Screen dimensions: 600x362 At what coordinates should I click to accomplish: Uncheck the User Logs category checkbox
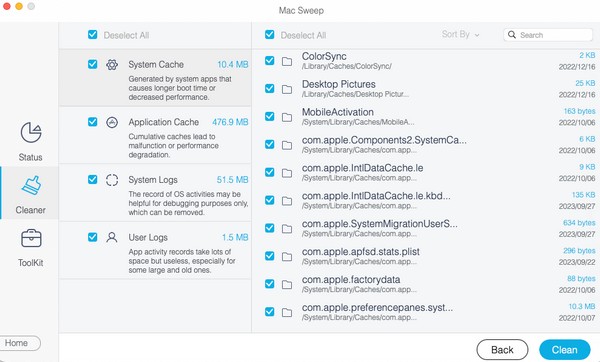(x=93, y=237)
